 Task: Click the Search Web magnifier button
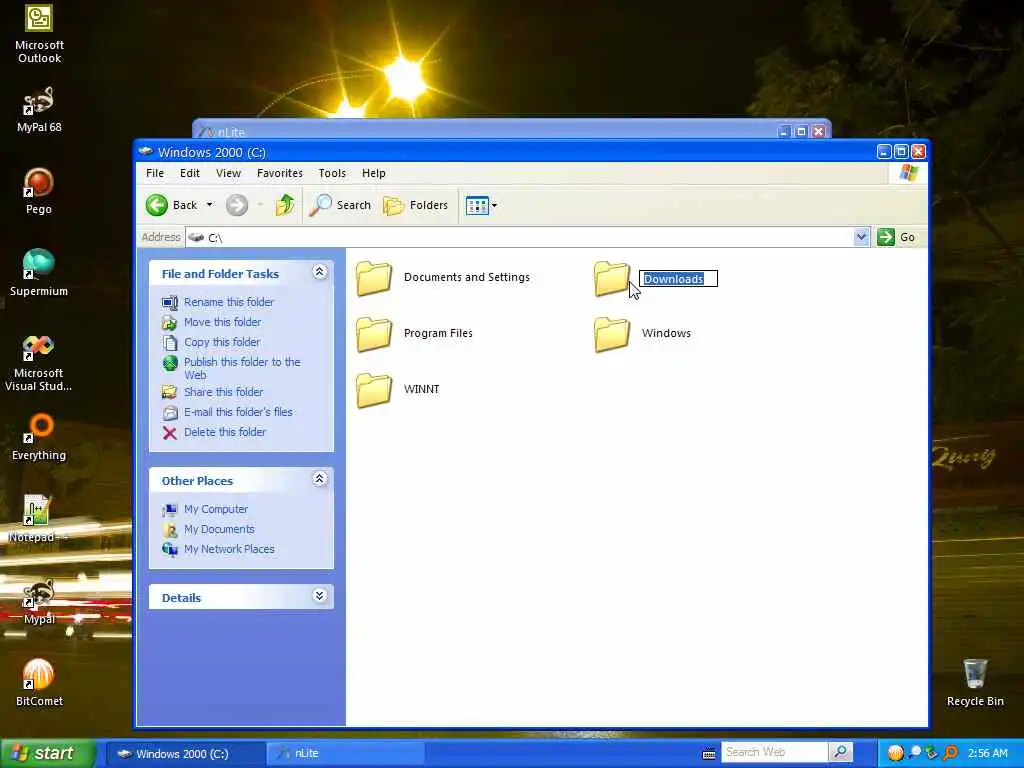tap(840, 752)
